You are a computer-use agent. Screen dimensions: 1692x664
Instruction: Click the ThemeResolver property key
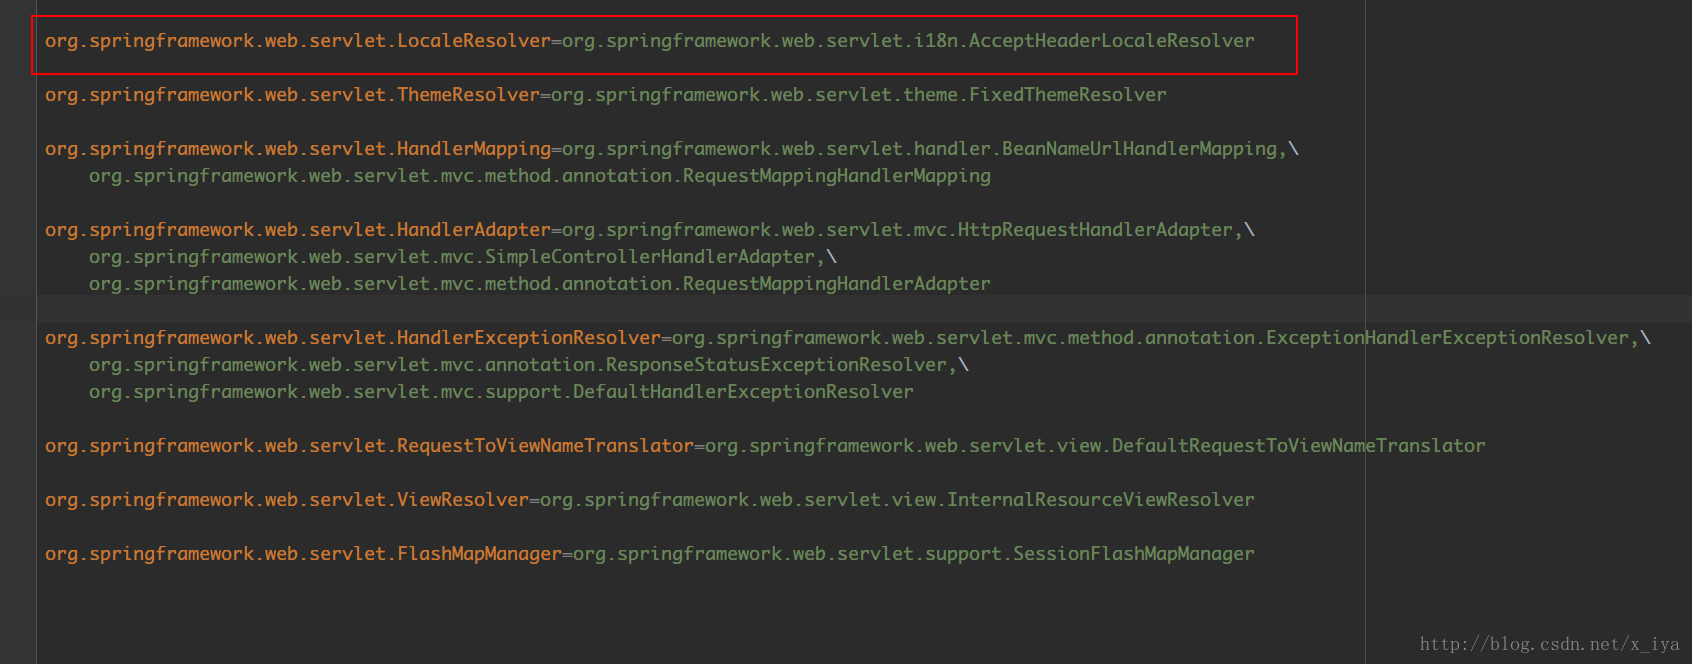pyautogui.click(x=292, y=95)
